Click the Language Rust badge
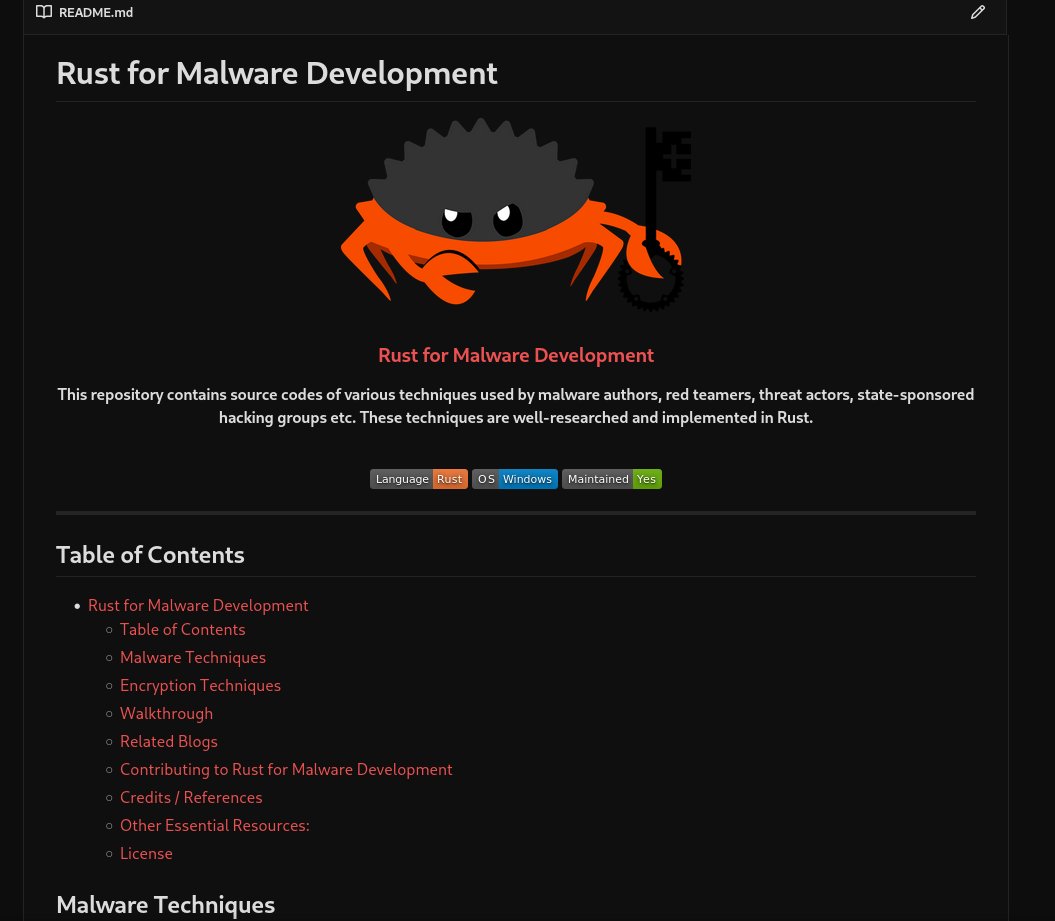Screen dimensions: 1055x921 point(419,479)
